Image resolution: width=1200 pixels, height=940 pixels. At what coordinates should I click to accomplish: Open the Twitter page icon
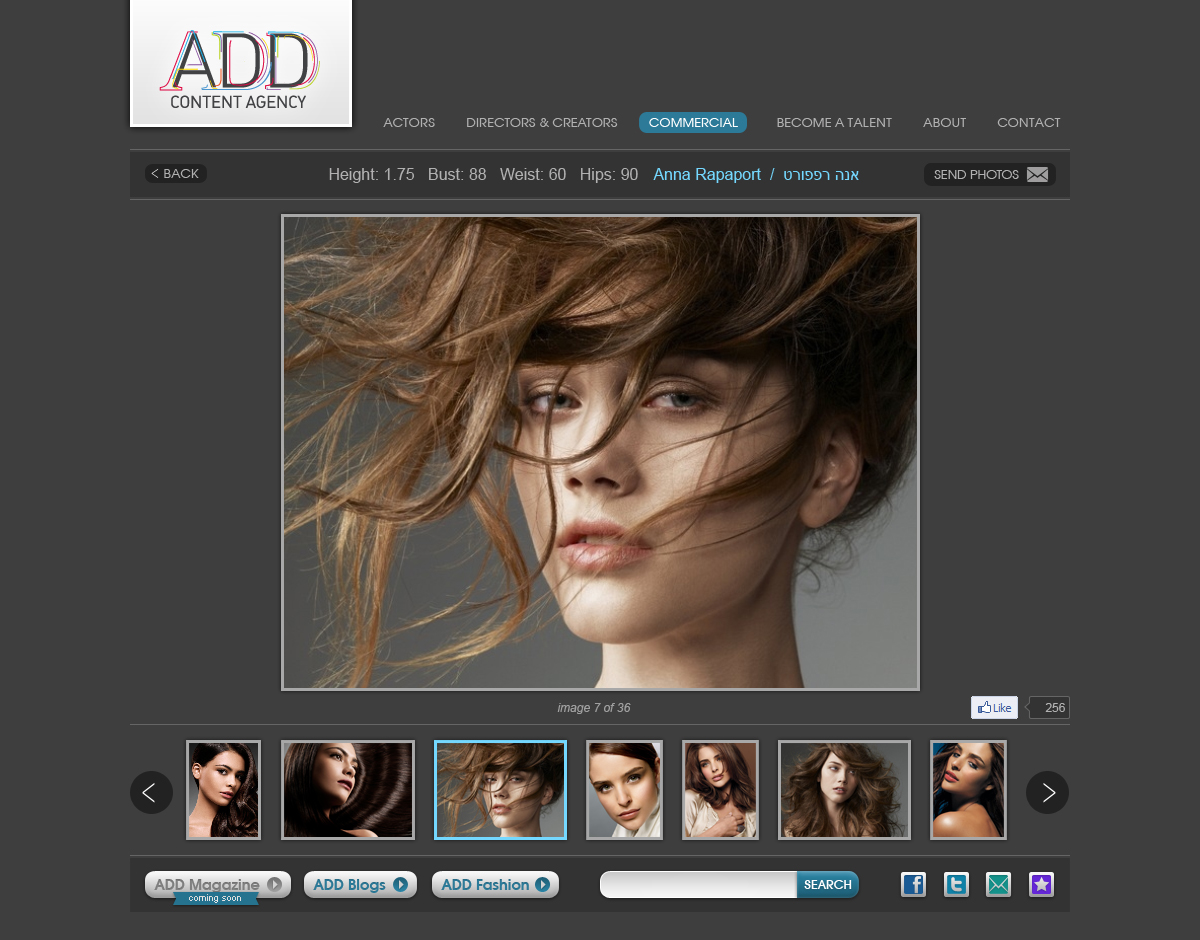pyautogui.click(x=956, y=885)
